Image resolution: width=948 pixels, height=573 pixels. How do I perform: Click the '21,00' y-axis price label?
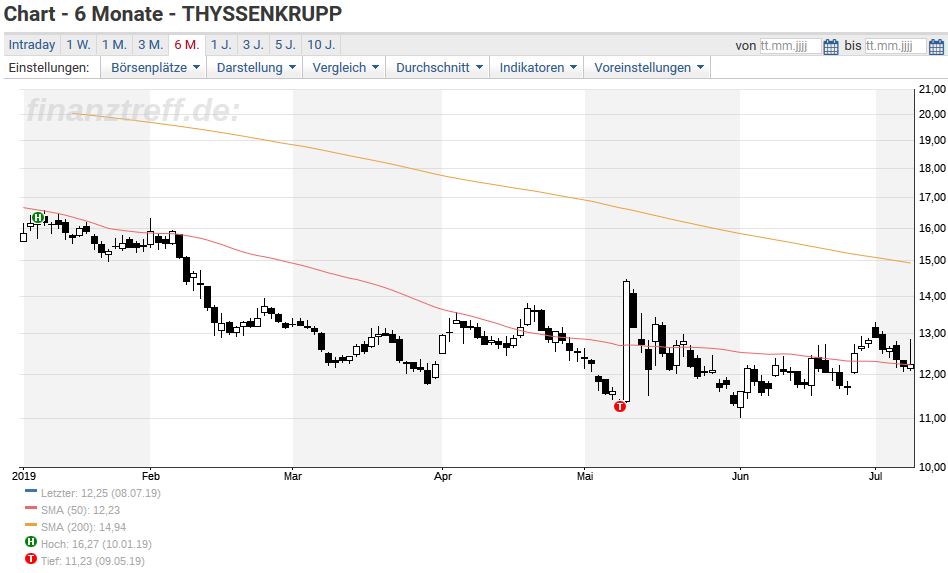pyautogui.click(x=932, y=89)
